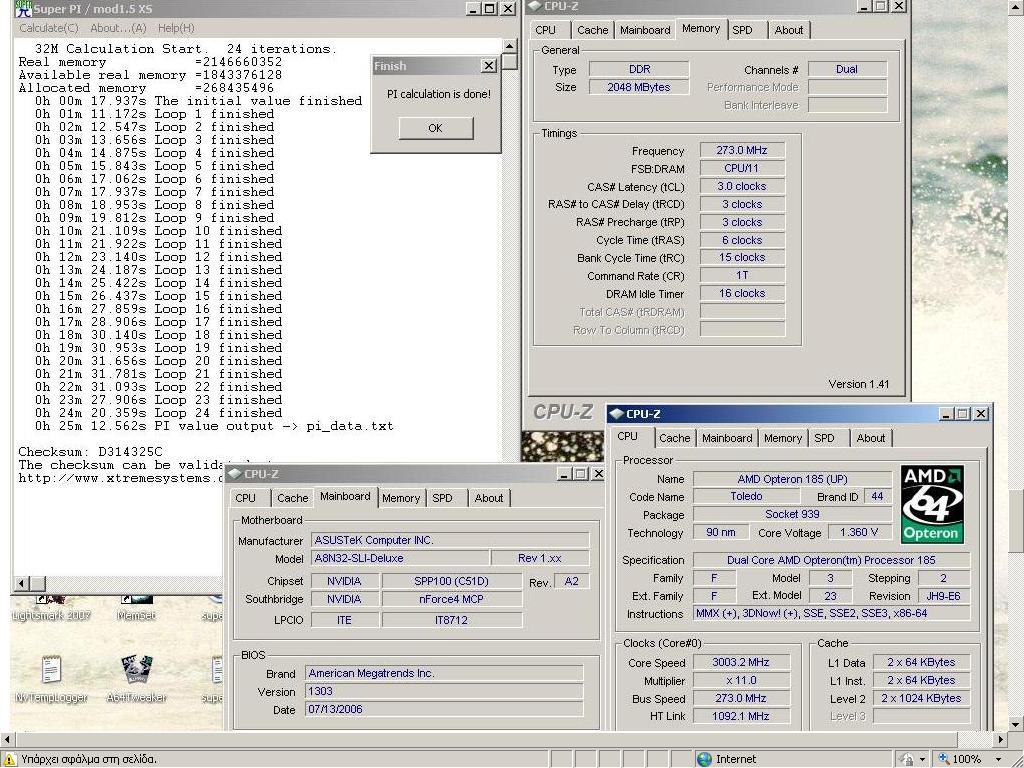Click the FSB:DRAM field showing CPU/11

(742, 168)
